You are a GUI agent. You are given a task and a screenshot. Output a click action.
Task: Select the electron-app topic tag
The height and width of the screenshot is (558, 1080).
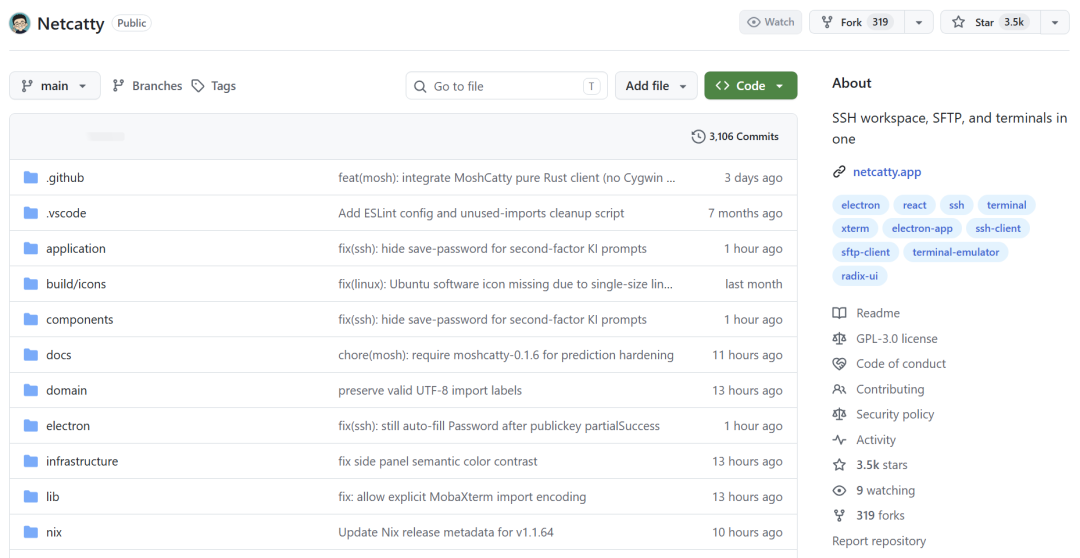(x=922, y=229)
